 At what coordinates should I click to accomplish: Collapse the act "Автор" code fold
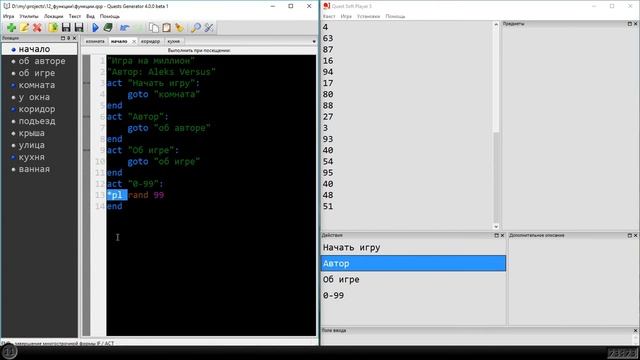[x=86, y=117]
